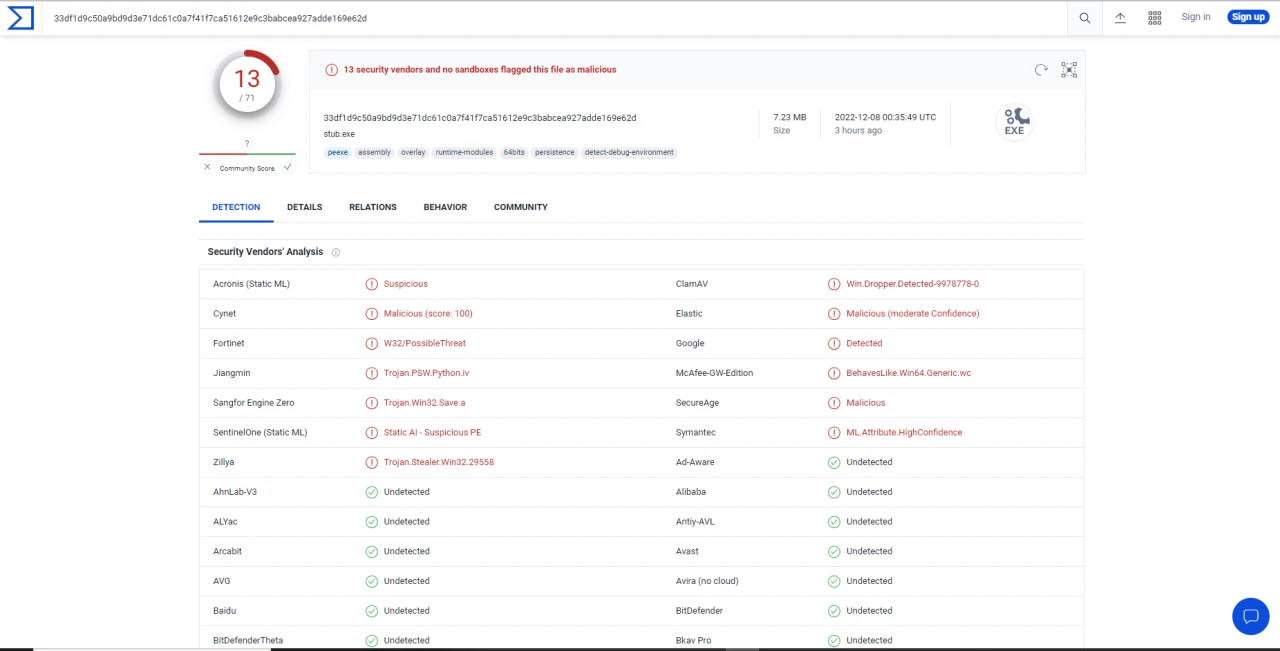Click the Trojan.Stealer.Win32.29558 result

tap(439, 462)
